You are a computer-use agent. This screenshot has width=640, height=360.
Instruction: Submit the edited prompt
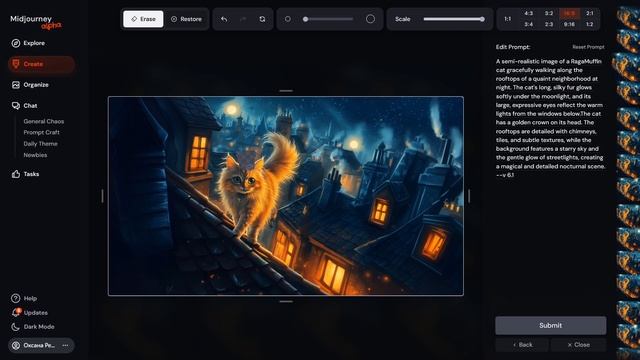[x=551, y=325]
